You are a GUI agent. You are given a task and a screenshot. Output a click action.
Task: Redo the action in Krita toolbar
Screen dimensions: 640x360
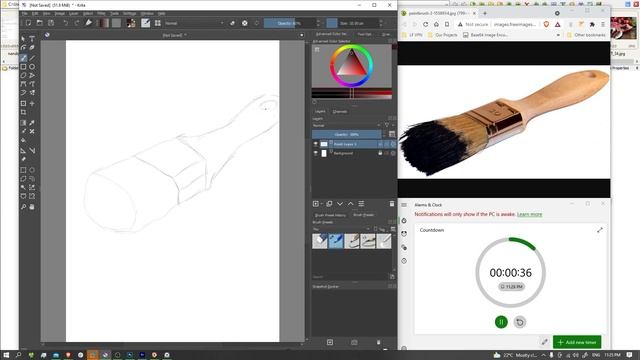click(x=77, y=23)
